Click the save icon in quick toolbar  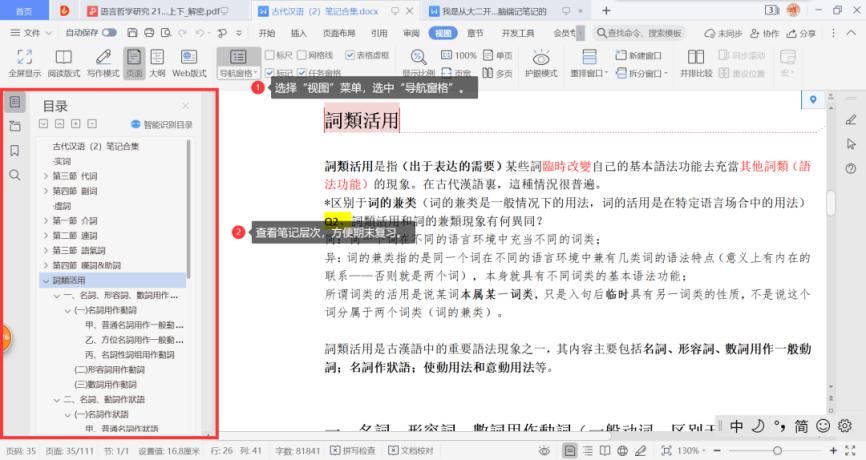click(133, 33)
